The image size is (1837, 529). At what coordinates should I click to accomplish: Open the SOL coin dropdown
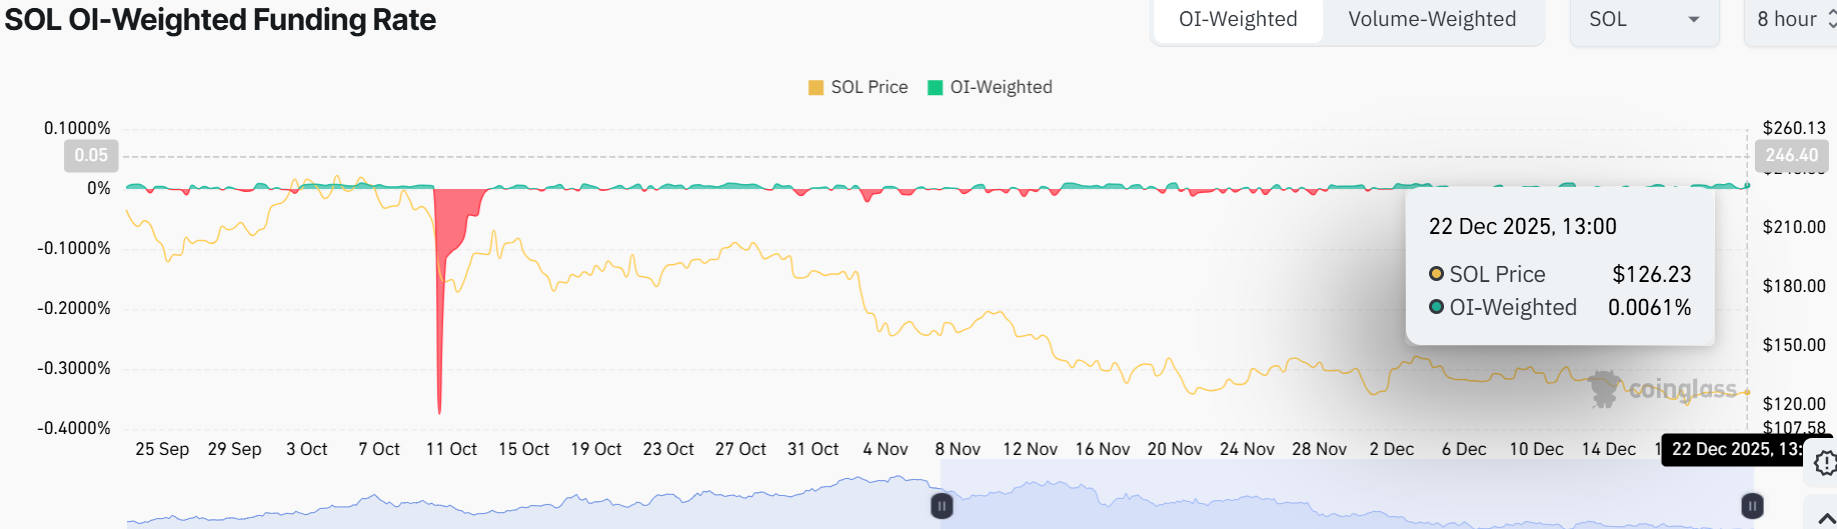coord(1643,20)
